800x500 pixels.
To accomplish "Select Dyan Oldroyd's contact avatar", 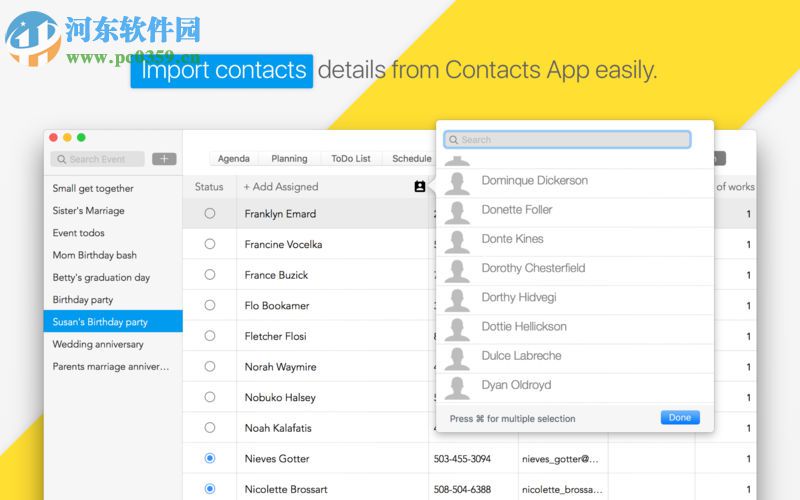I will (457, 388).
